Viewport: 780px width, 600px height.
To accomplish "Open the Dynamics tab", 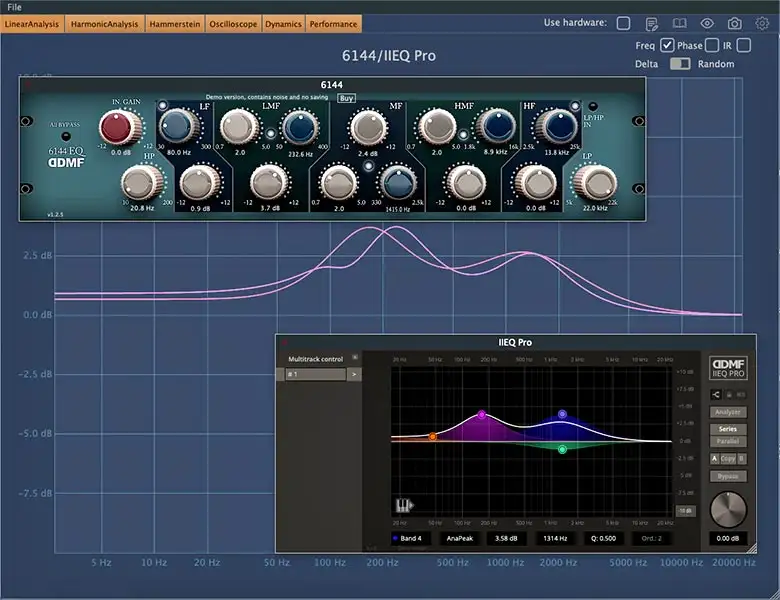I will coord(283,24).
